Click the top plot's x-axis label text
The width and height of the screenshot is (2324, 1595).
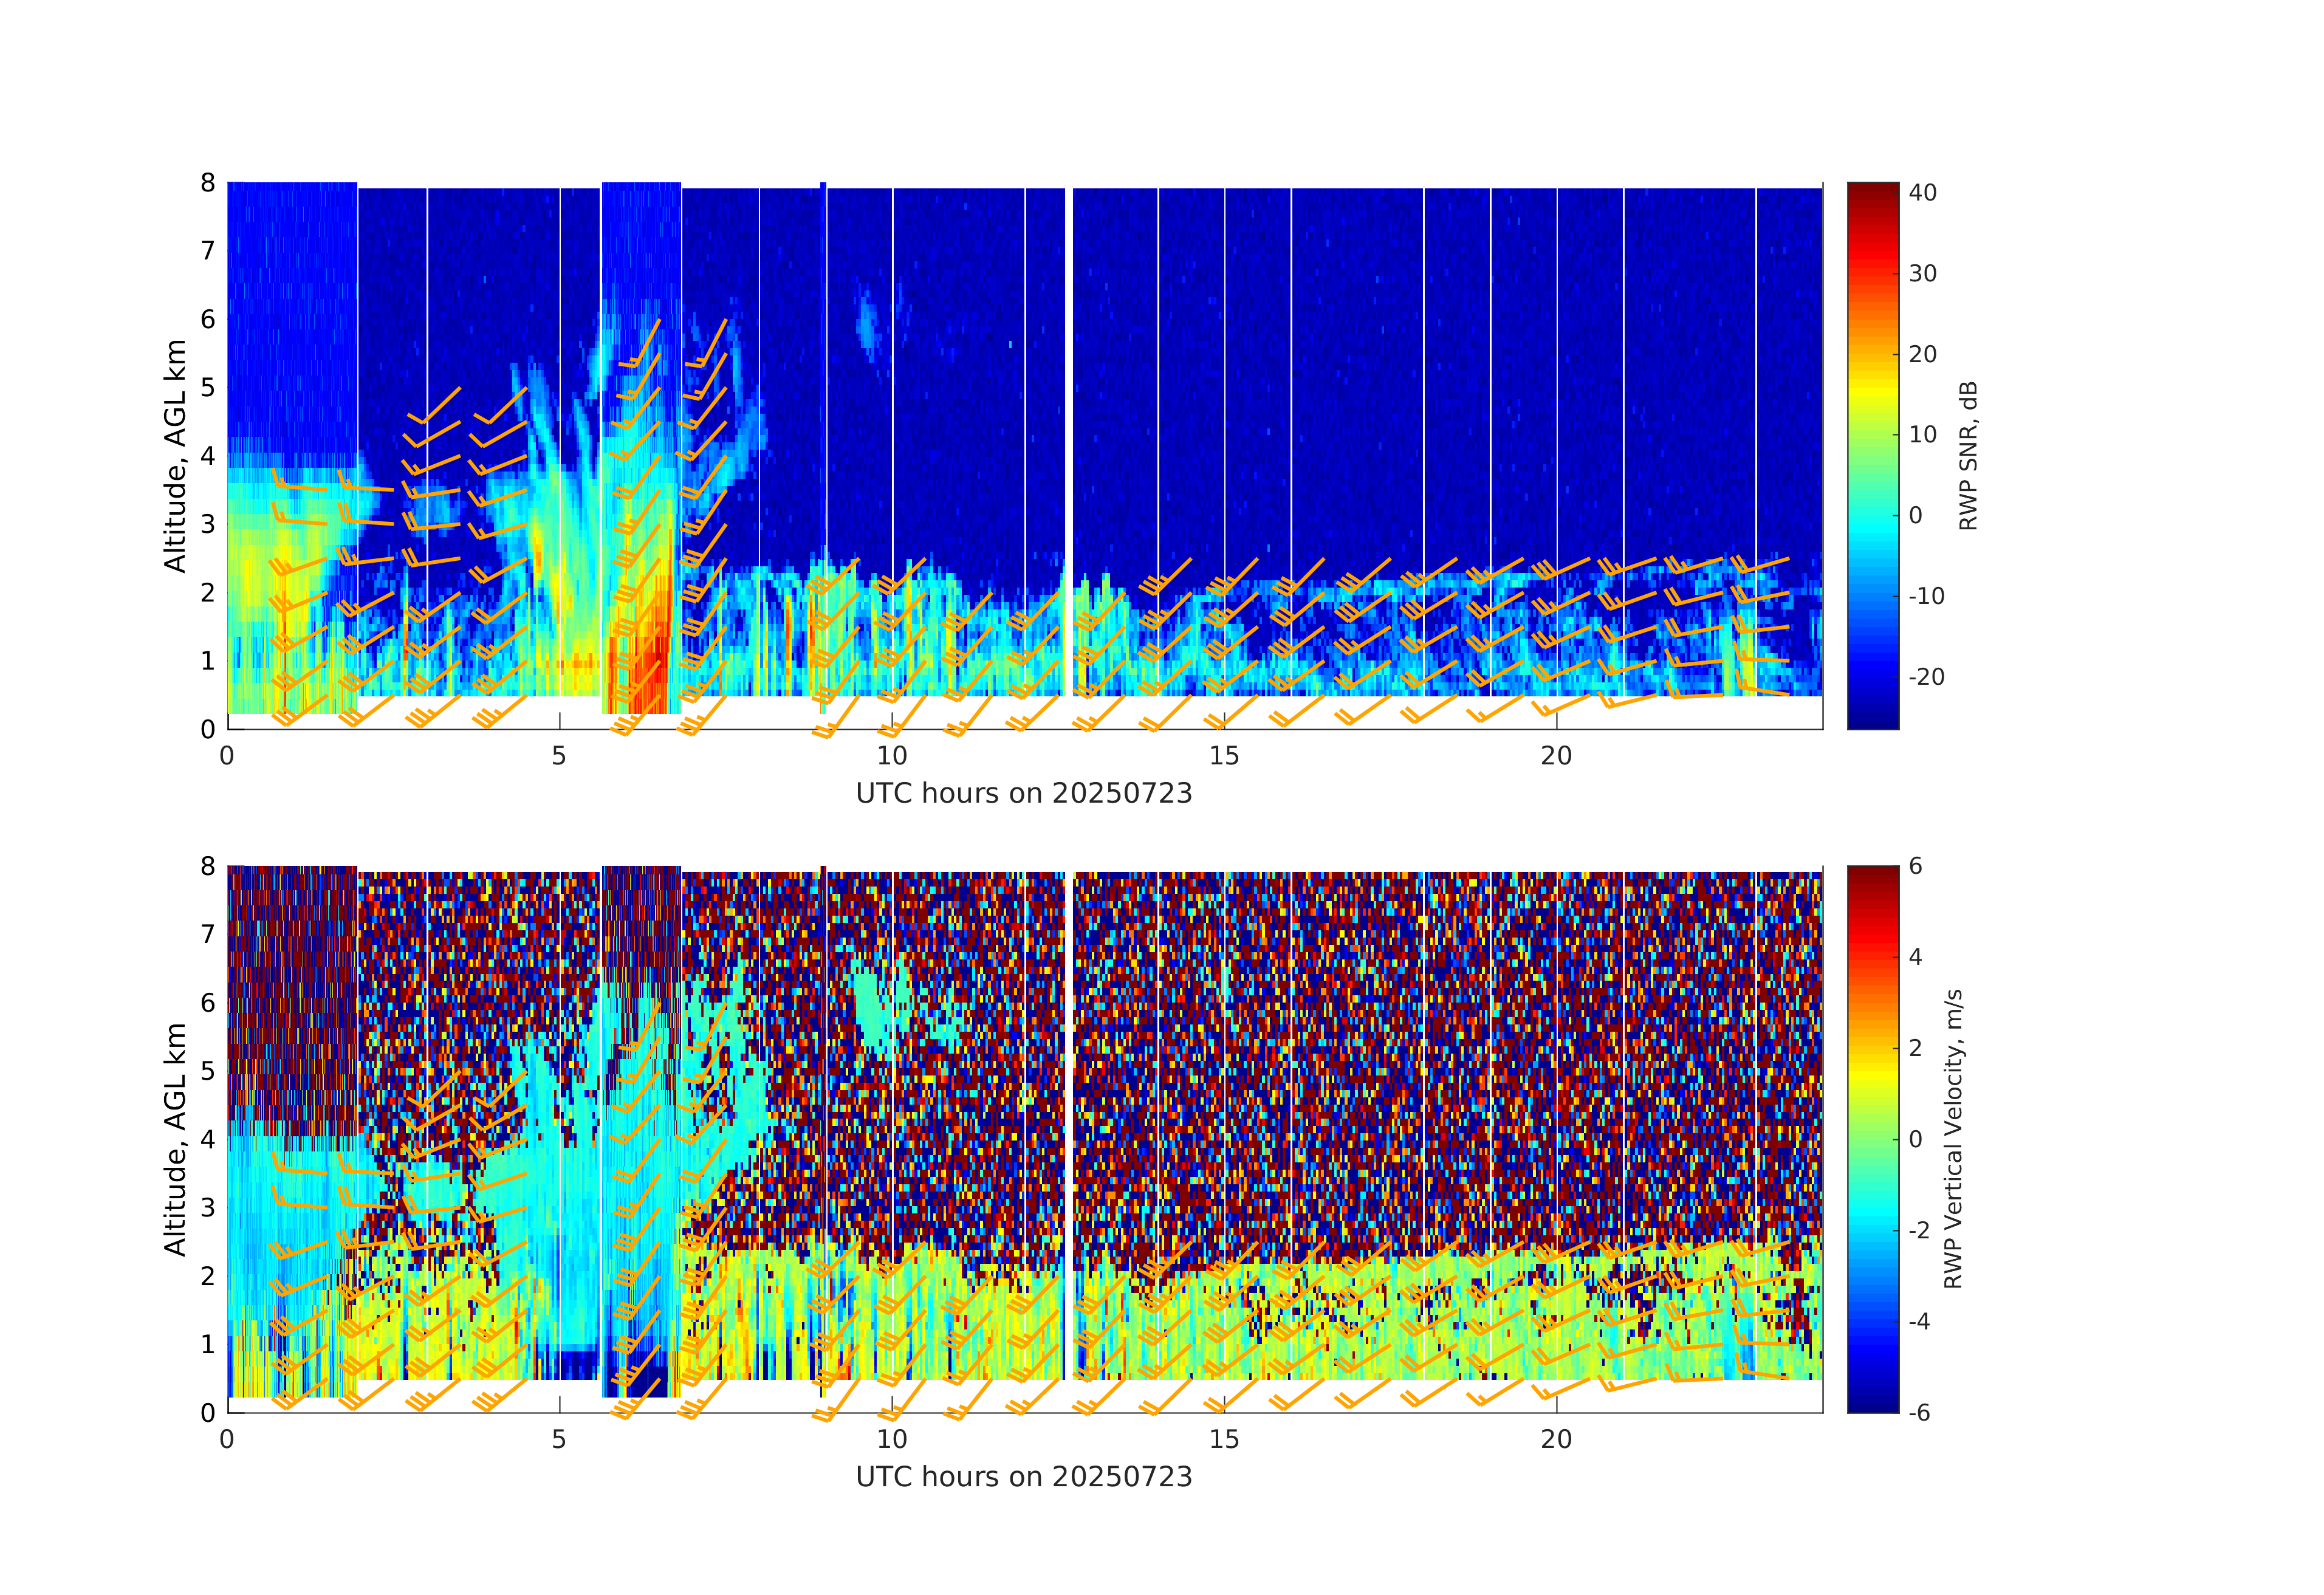[1023, 793]
